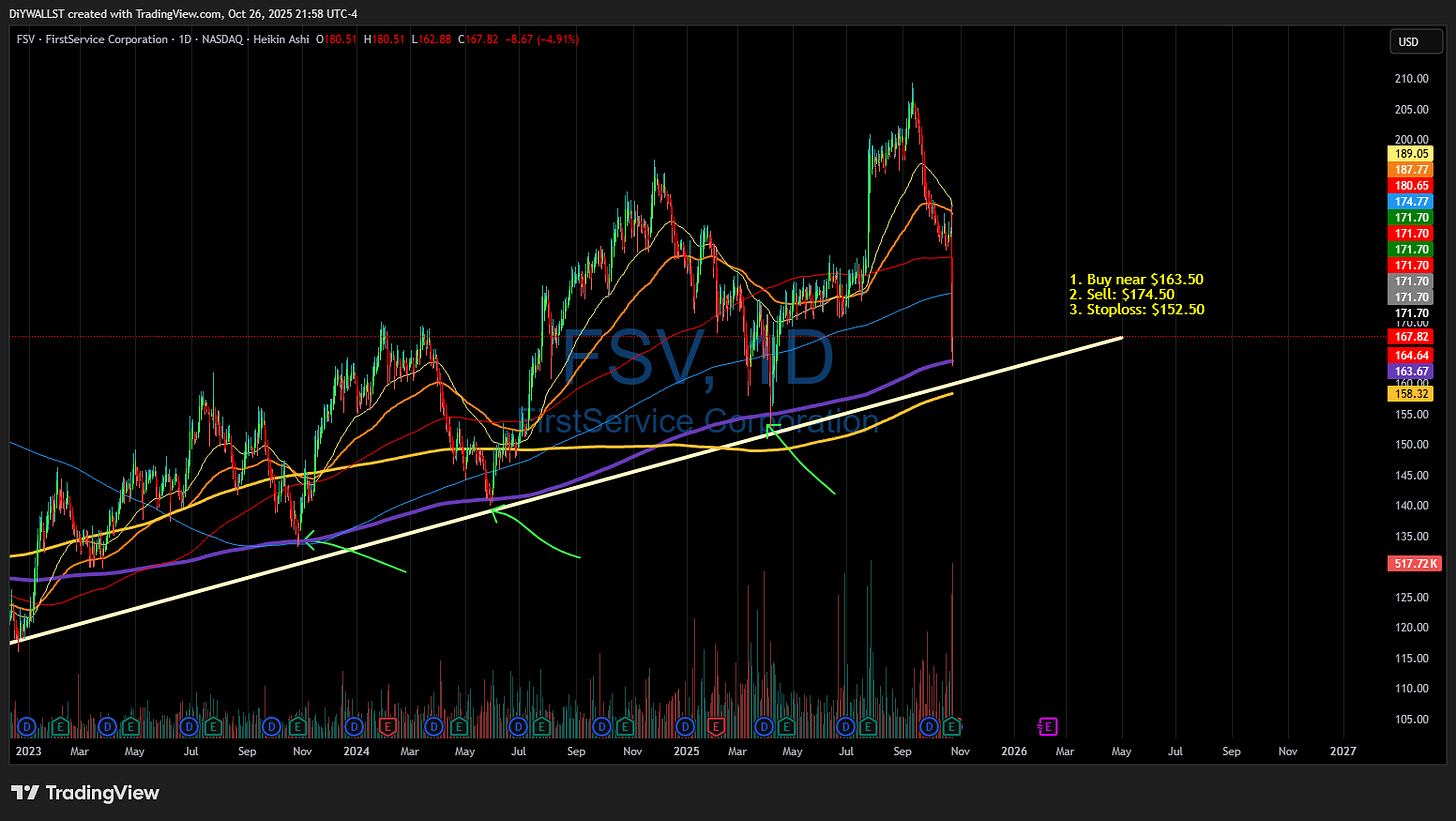Click the blue D dividend marker near Sep 2025
This screenshot has height=821, width=1456.
tap(930, 727)
